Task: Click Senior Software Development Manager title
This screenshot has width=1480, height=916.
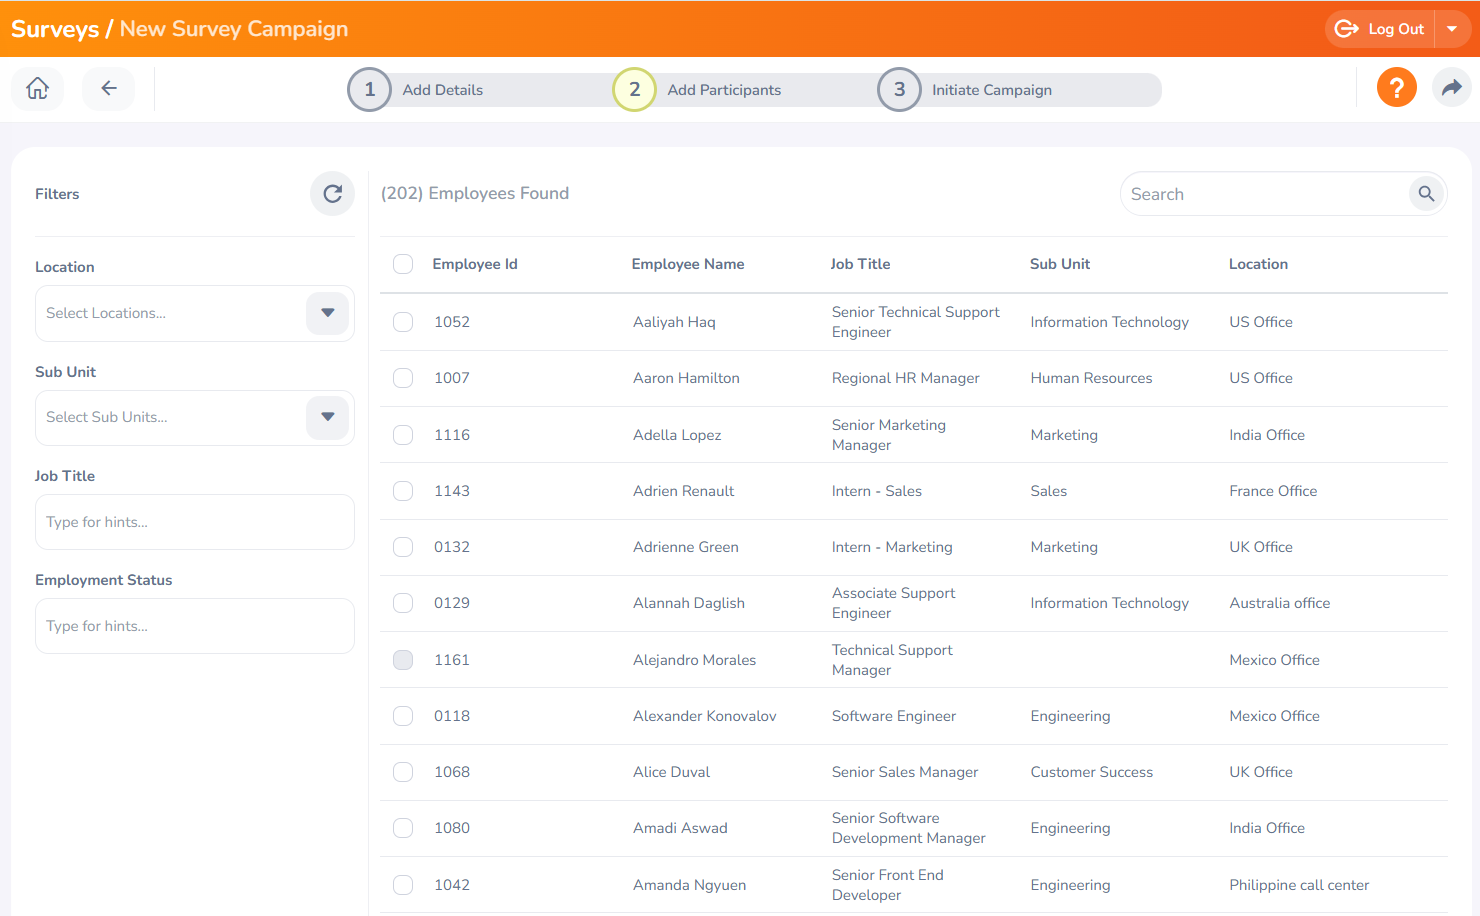Action: [909, 828]
